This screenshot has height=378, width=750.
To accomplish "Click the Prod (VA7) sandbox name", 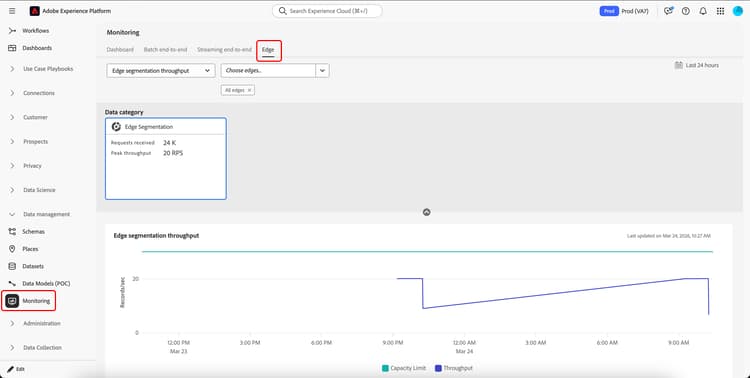I will click(x=635, y=11).
